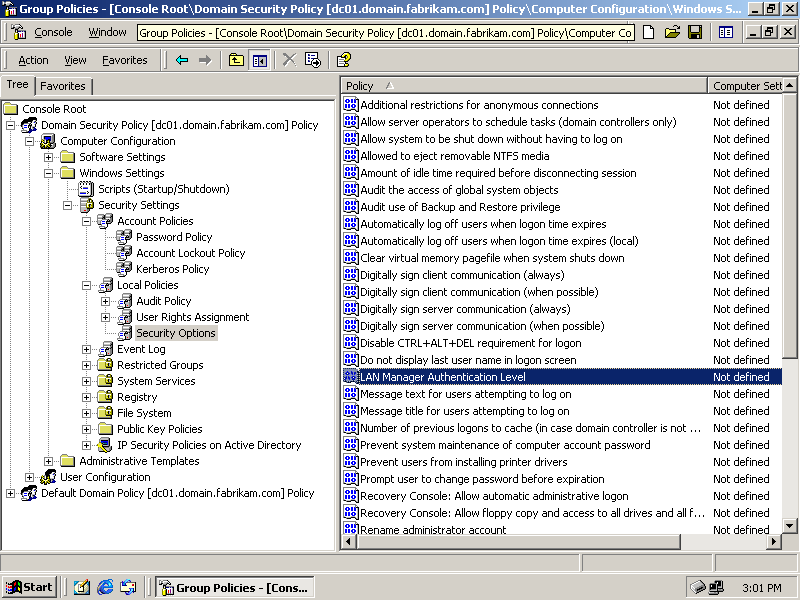Click the Export List toolbar icon

tap(313, 60)
